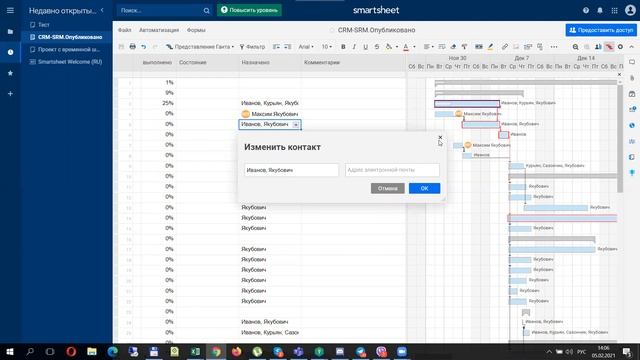Open the more toolbar options ellipsis
The image size is (640, 360).
point(553,47)
